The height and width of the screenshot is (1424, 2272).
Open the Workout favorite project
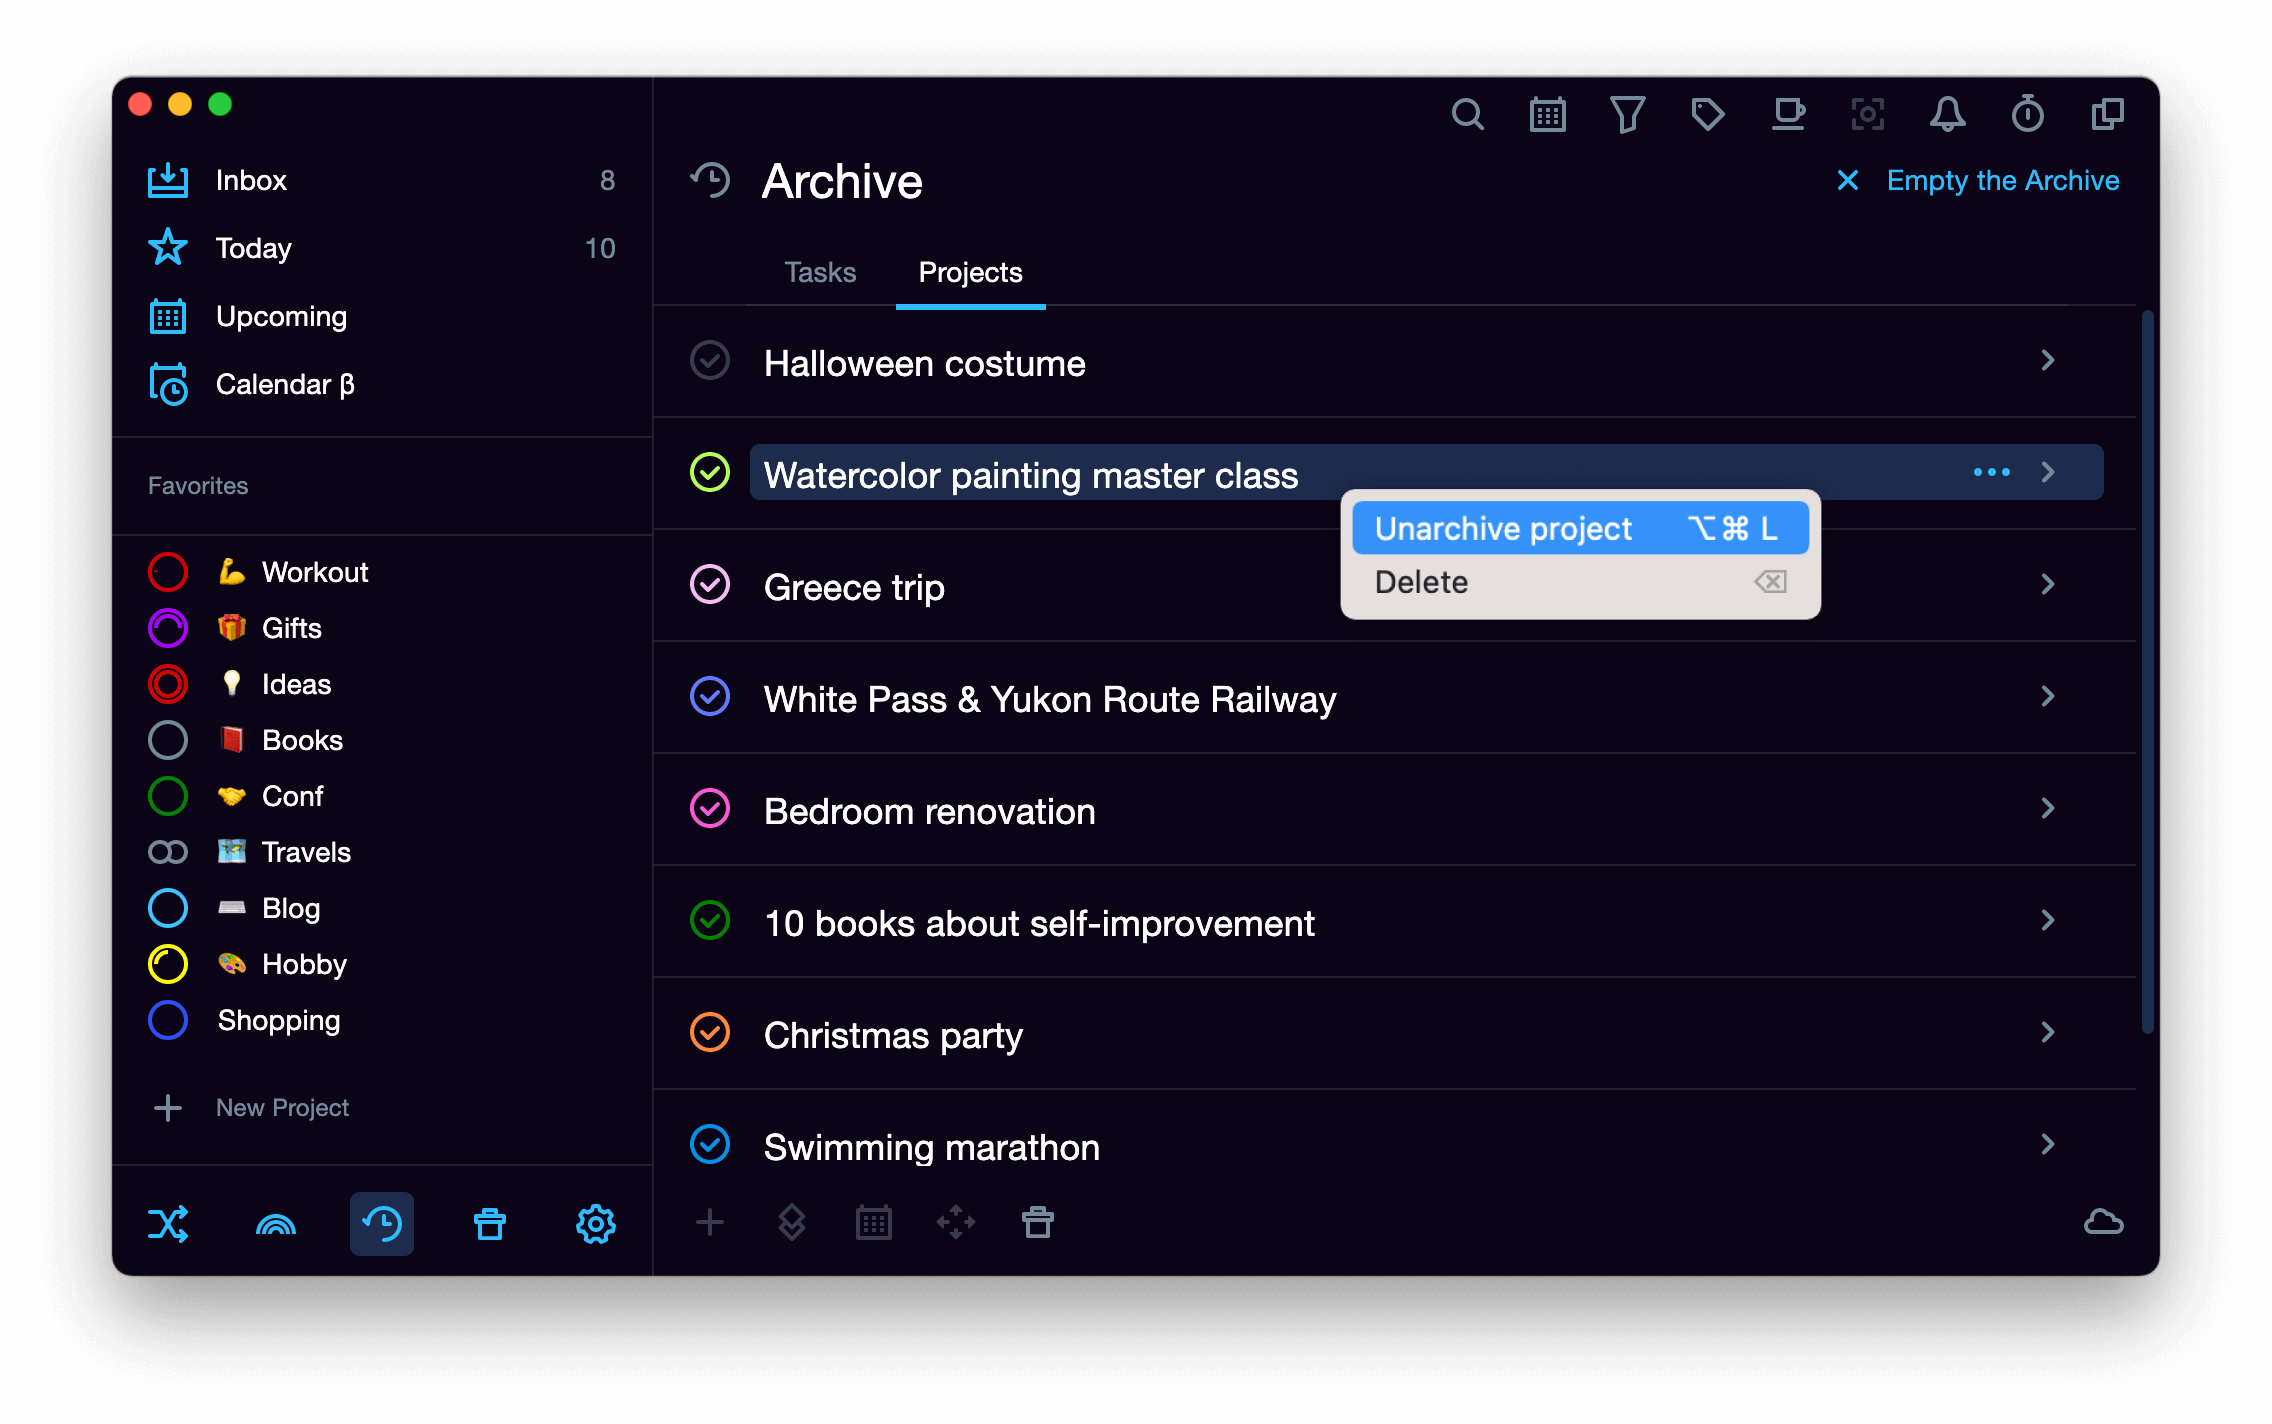[382, 572]
